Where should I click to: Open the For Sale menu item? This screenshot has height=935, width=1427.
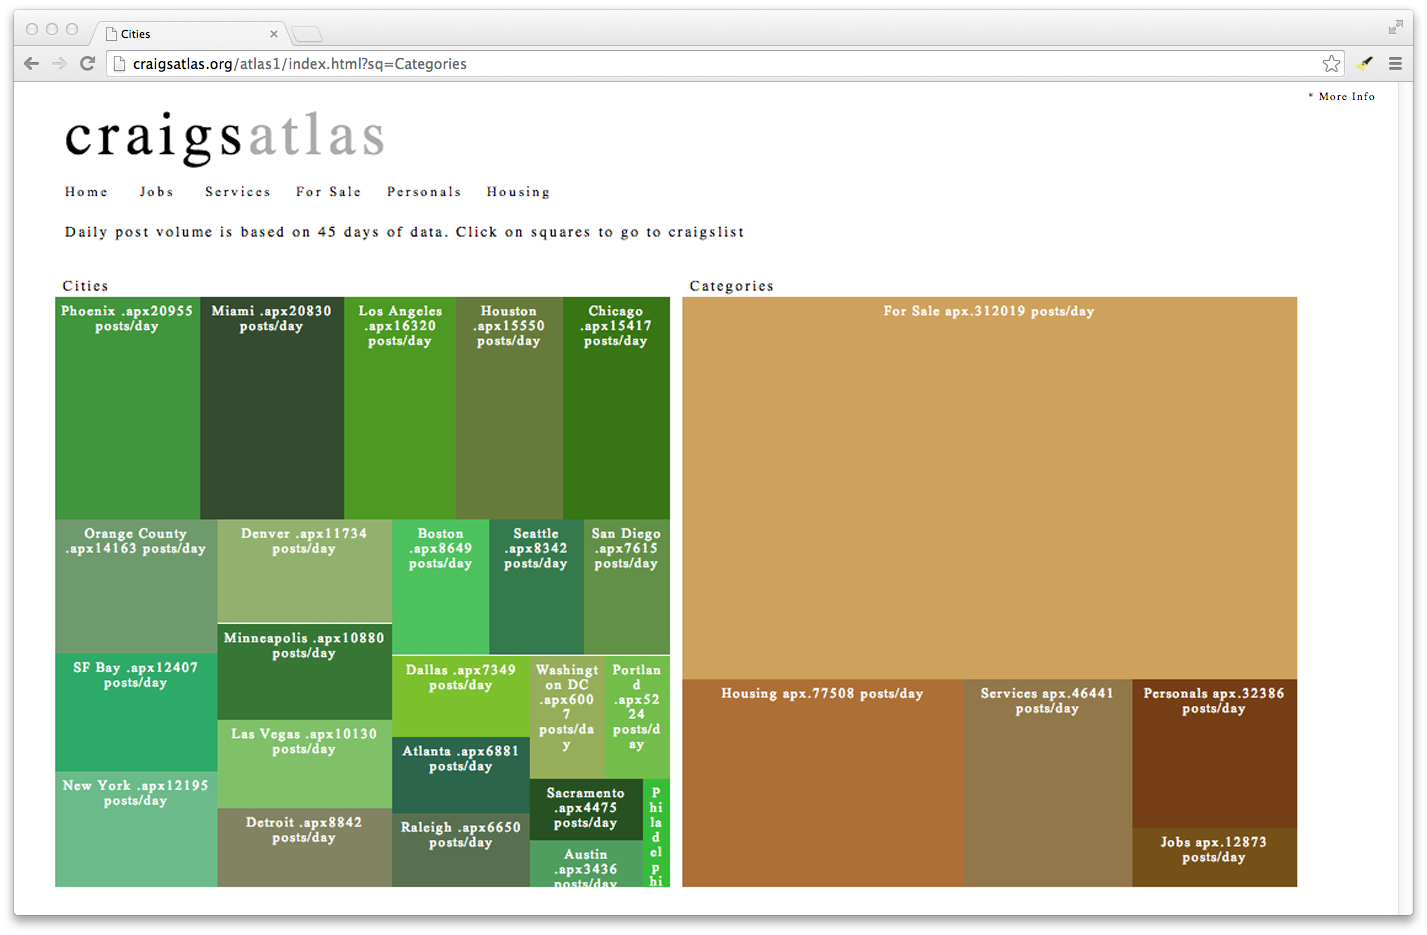(x=328, y=192)
